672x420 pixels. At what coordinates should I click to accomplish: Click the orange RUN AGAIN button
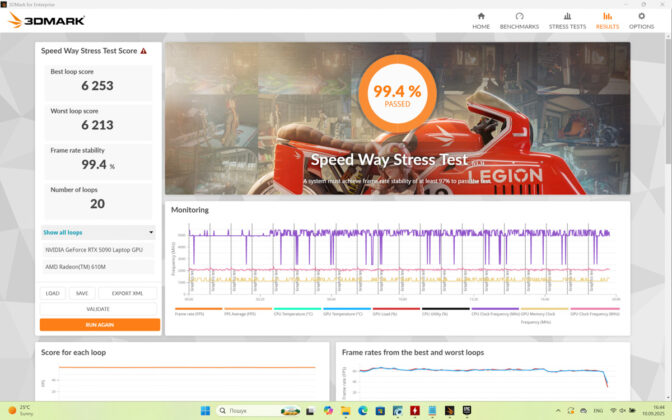[100, 324]
